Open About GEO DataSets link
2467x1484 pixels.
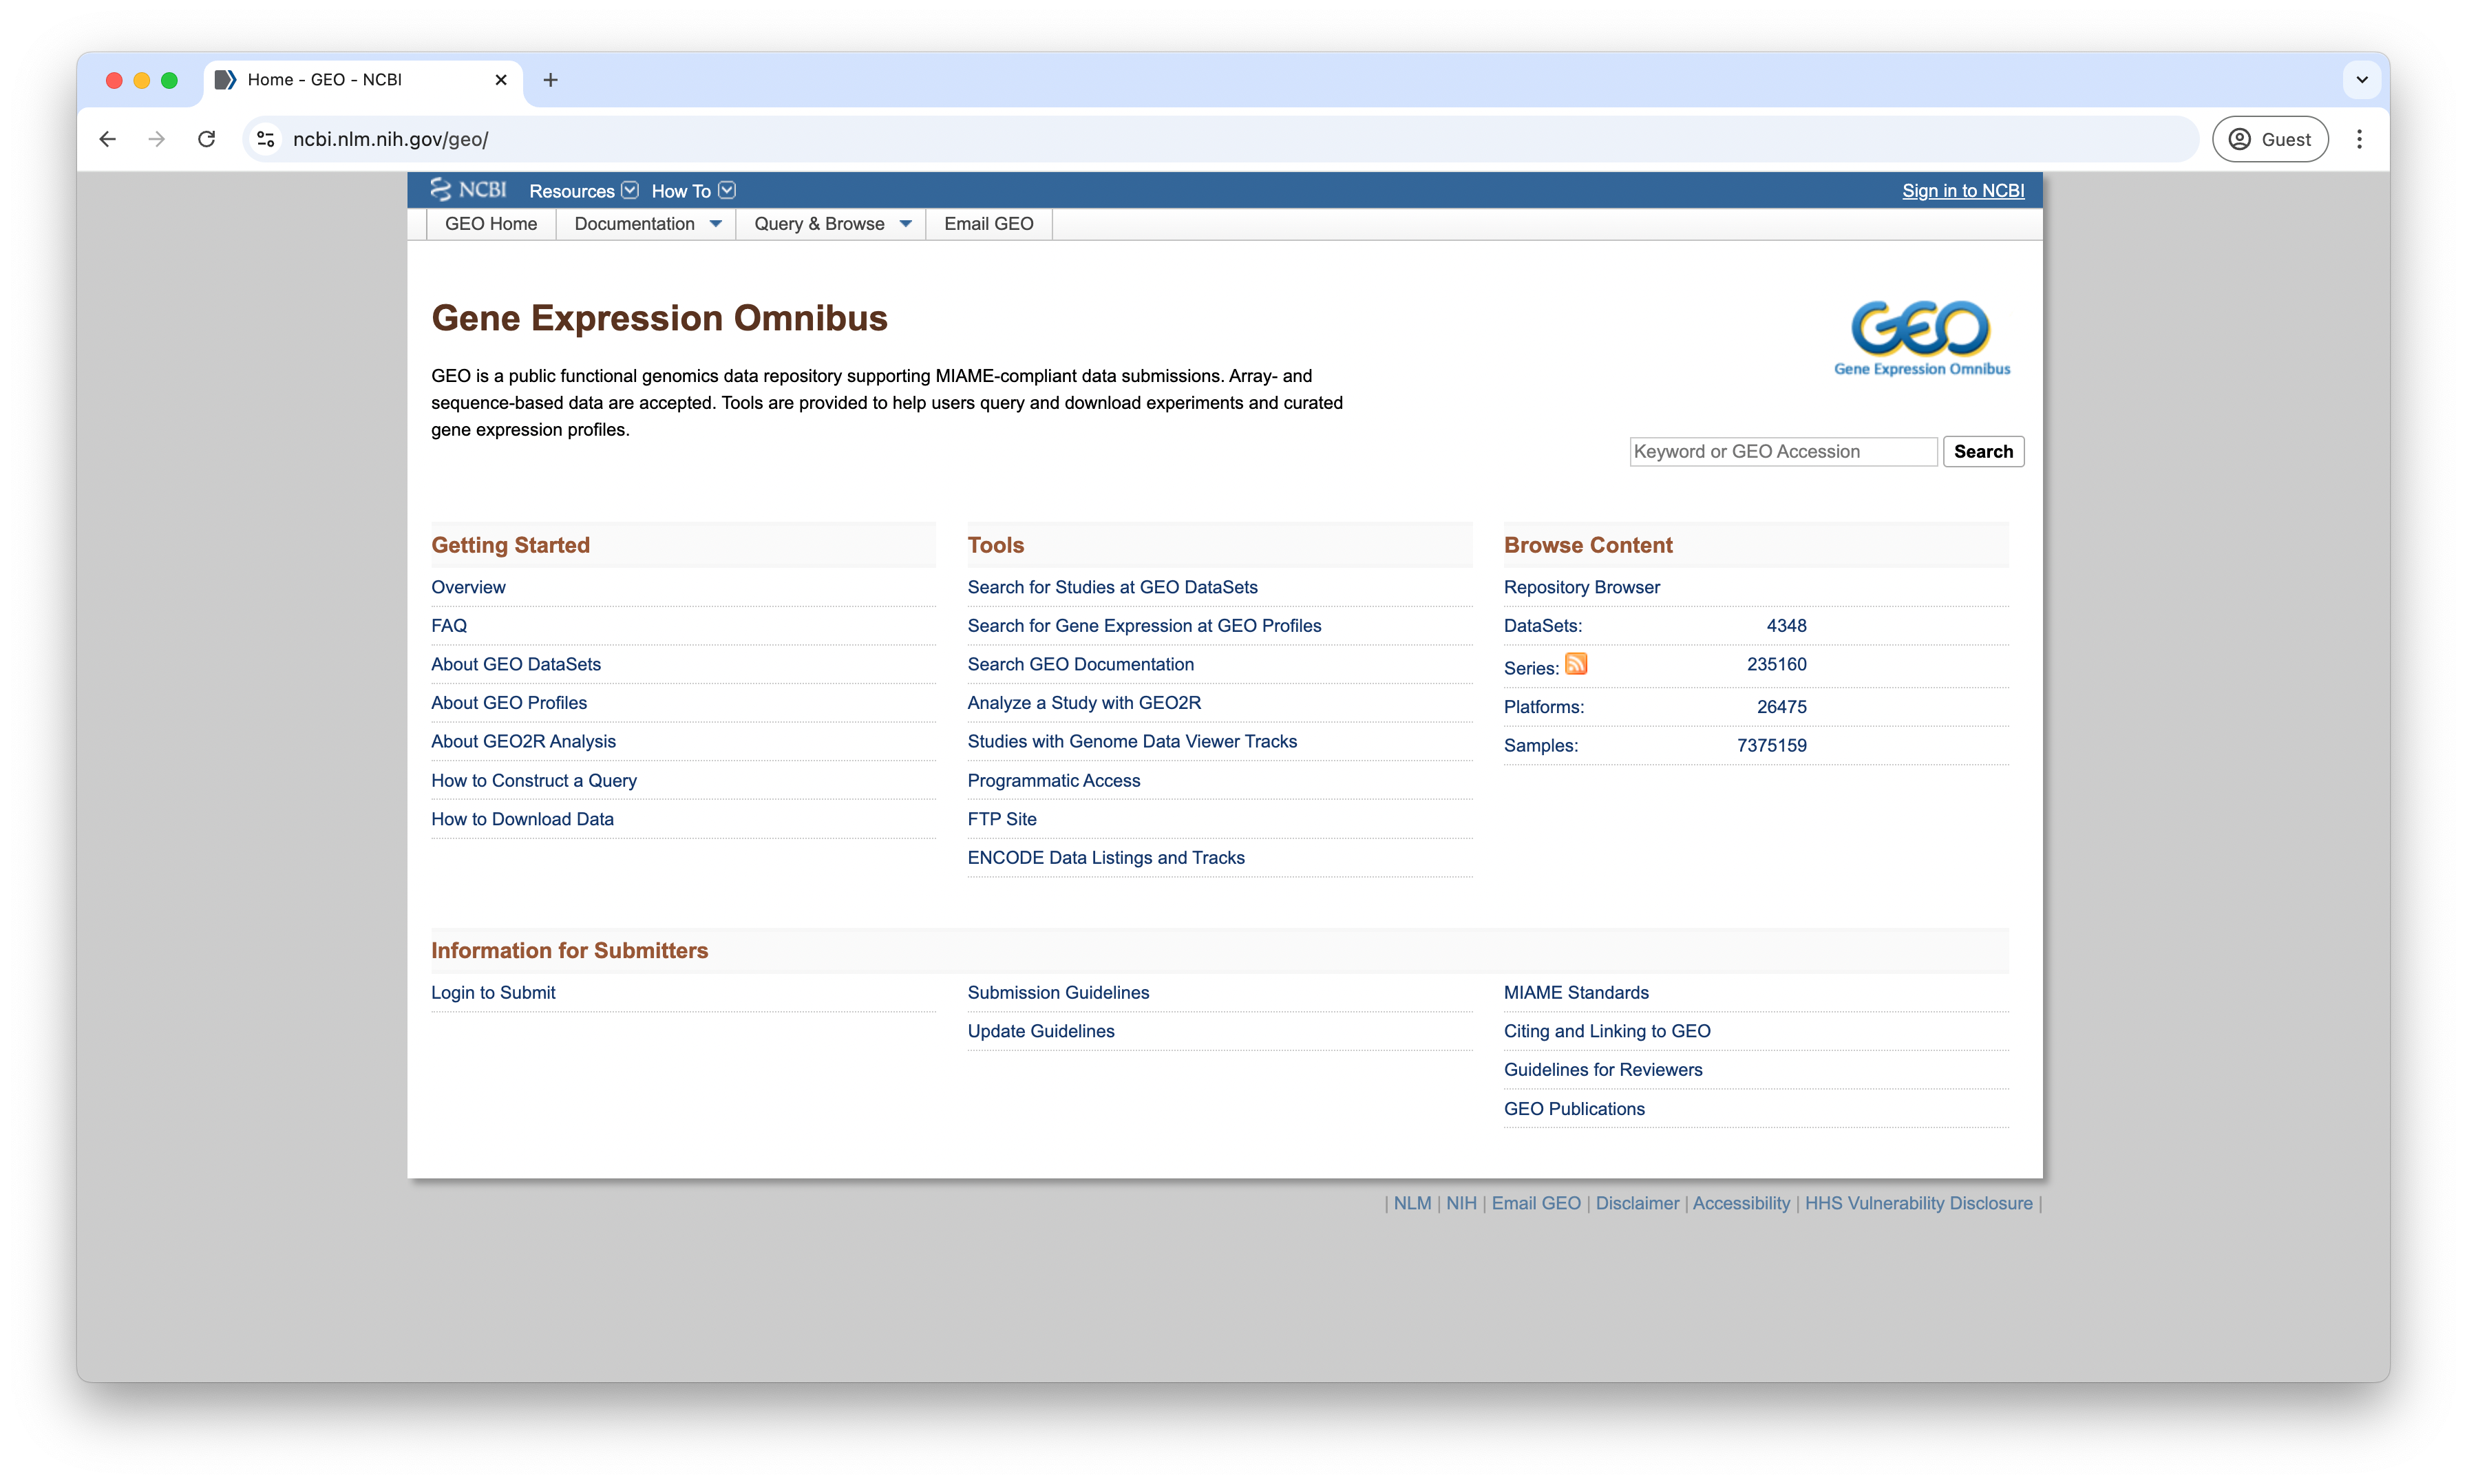click(x=516, y=664)
